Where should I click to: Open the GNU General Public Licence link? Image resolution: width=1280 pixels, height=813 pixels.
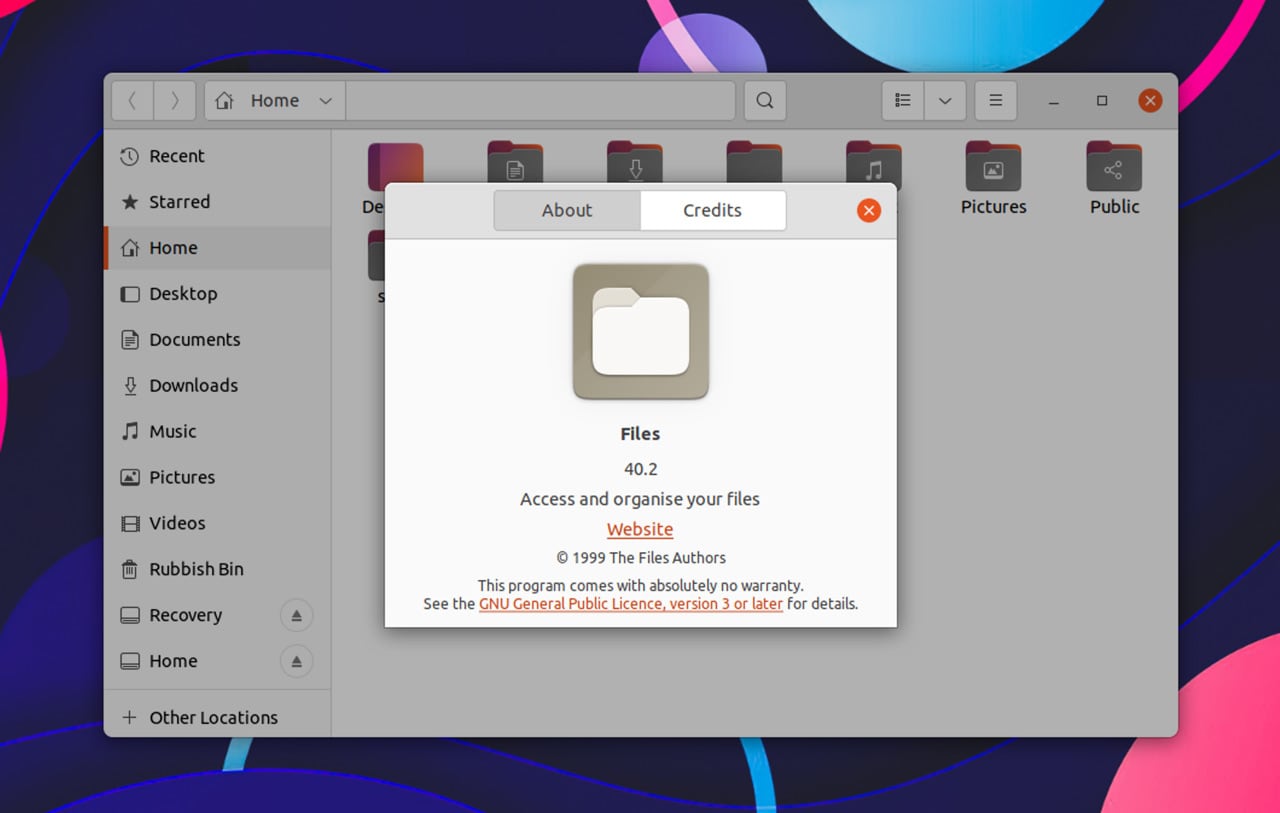click(x=631, y=604)
